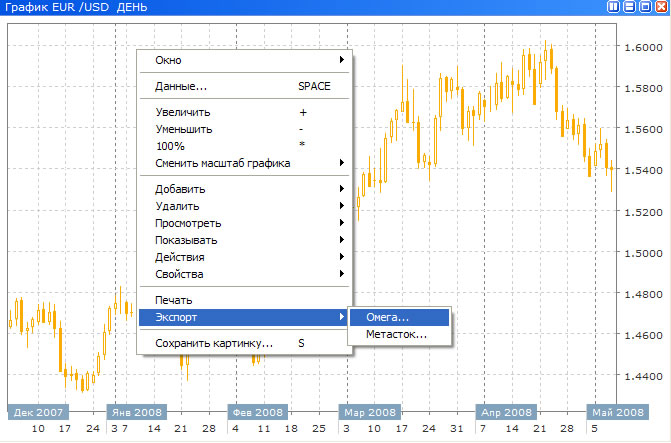The image size is (671, 443).
Task: Click the vertical tile window icon
Action: point(614,7)
